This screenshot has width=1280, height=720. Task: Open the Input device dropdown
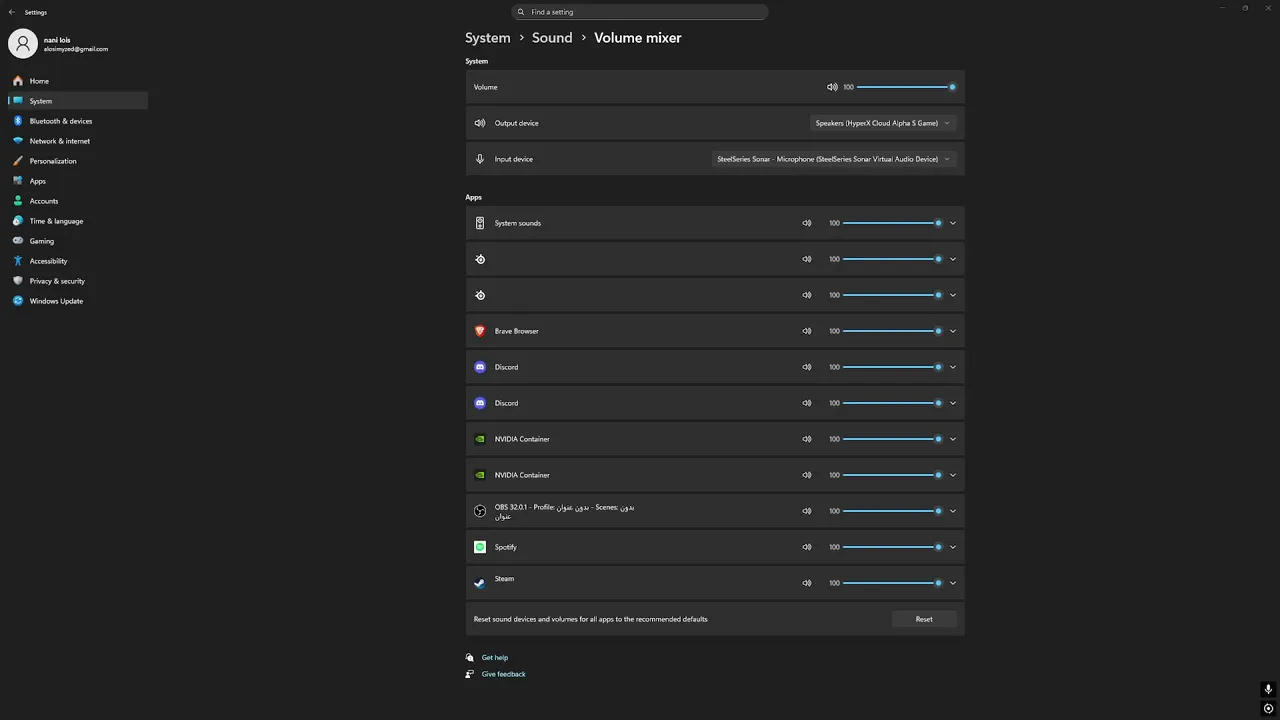coord(833,159)
